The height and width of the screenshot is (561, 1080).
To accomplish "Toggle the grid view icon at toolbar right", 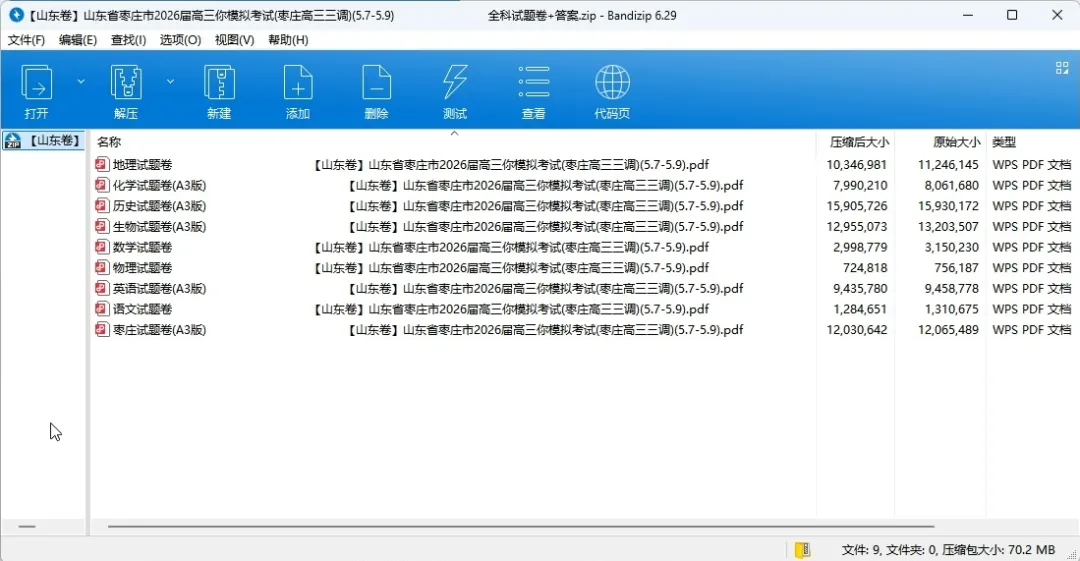I will tap(1062, 68).
